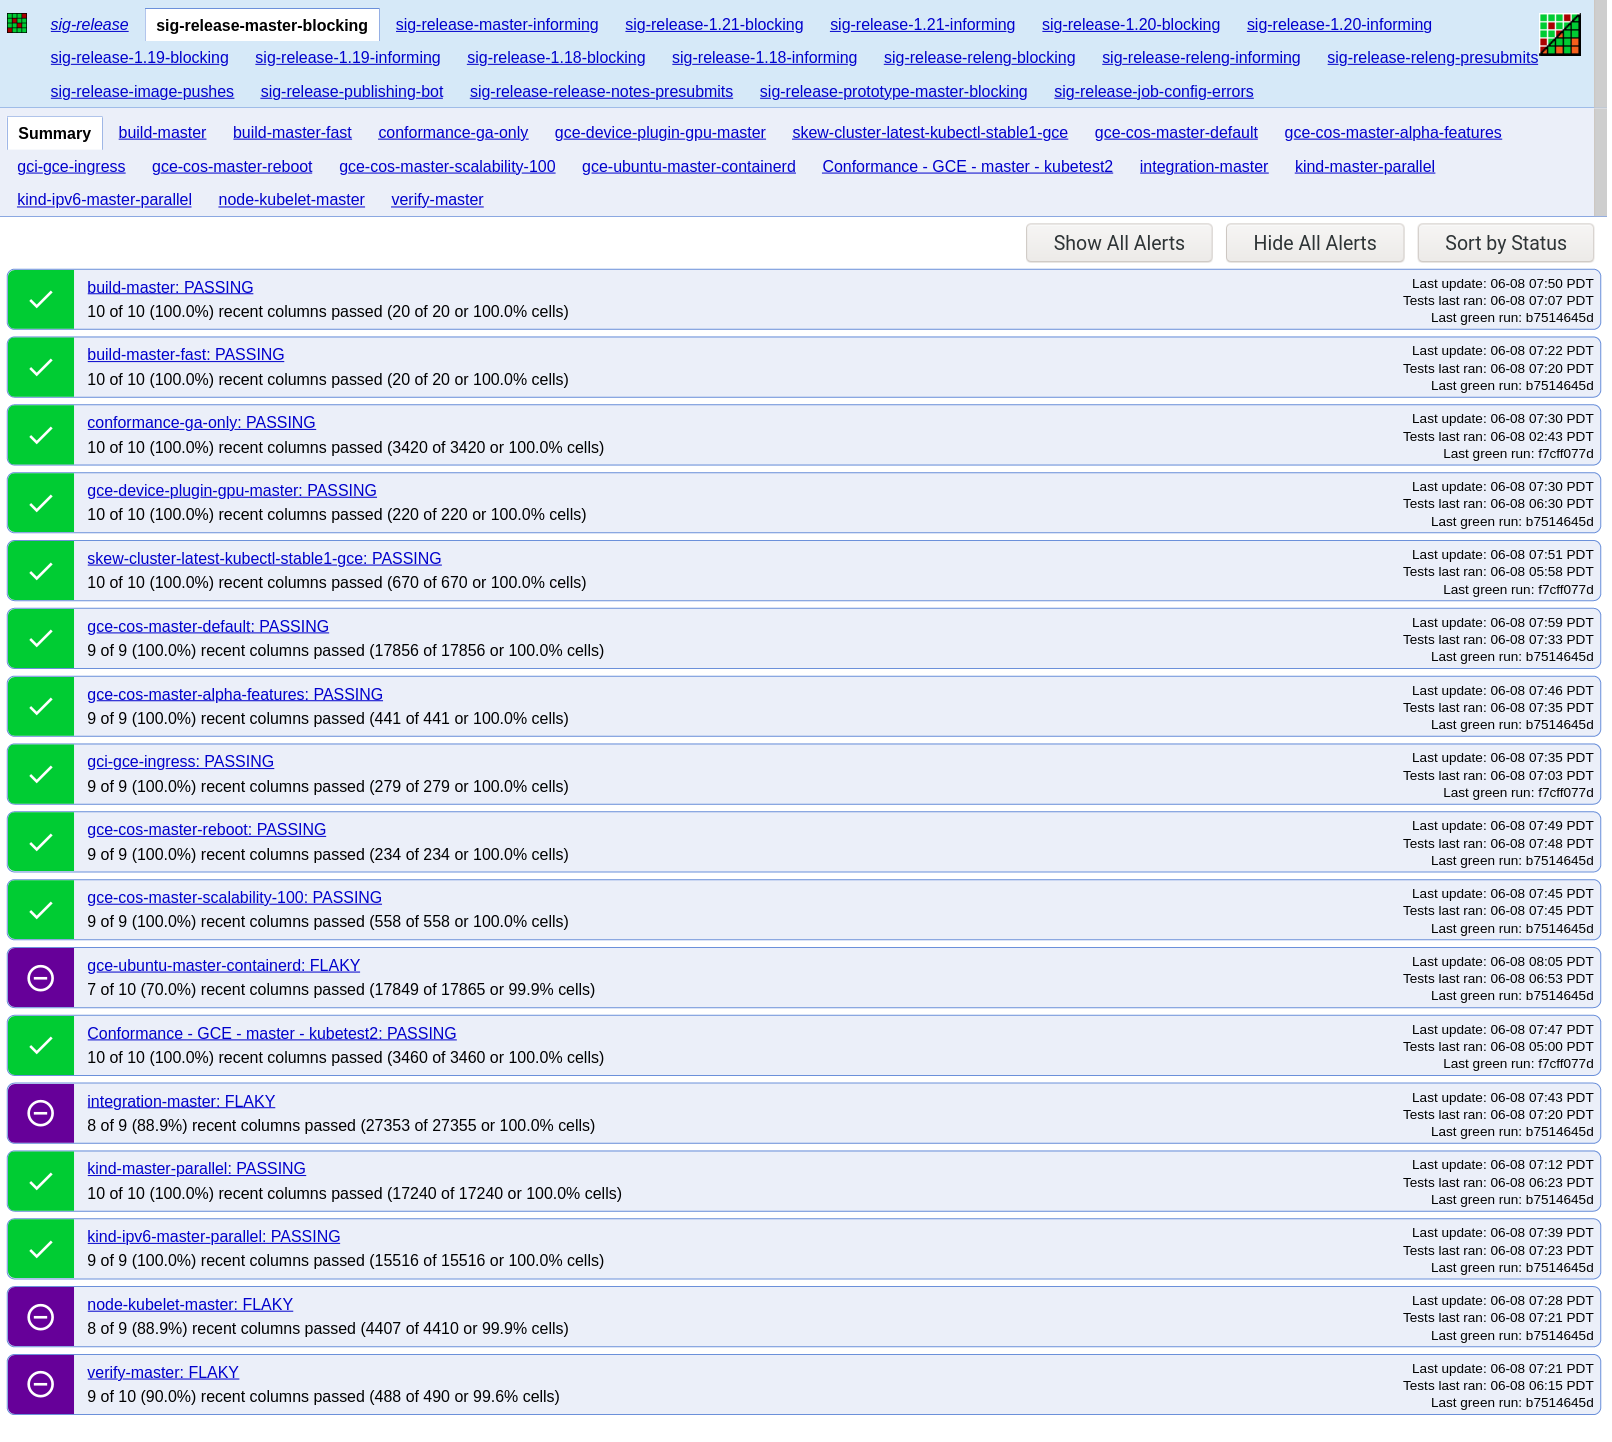Open the build-master tab
Image resolution: width=1612 pixels, height=1442 pixels.
point(162,133)
